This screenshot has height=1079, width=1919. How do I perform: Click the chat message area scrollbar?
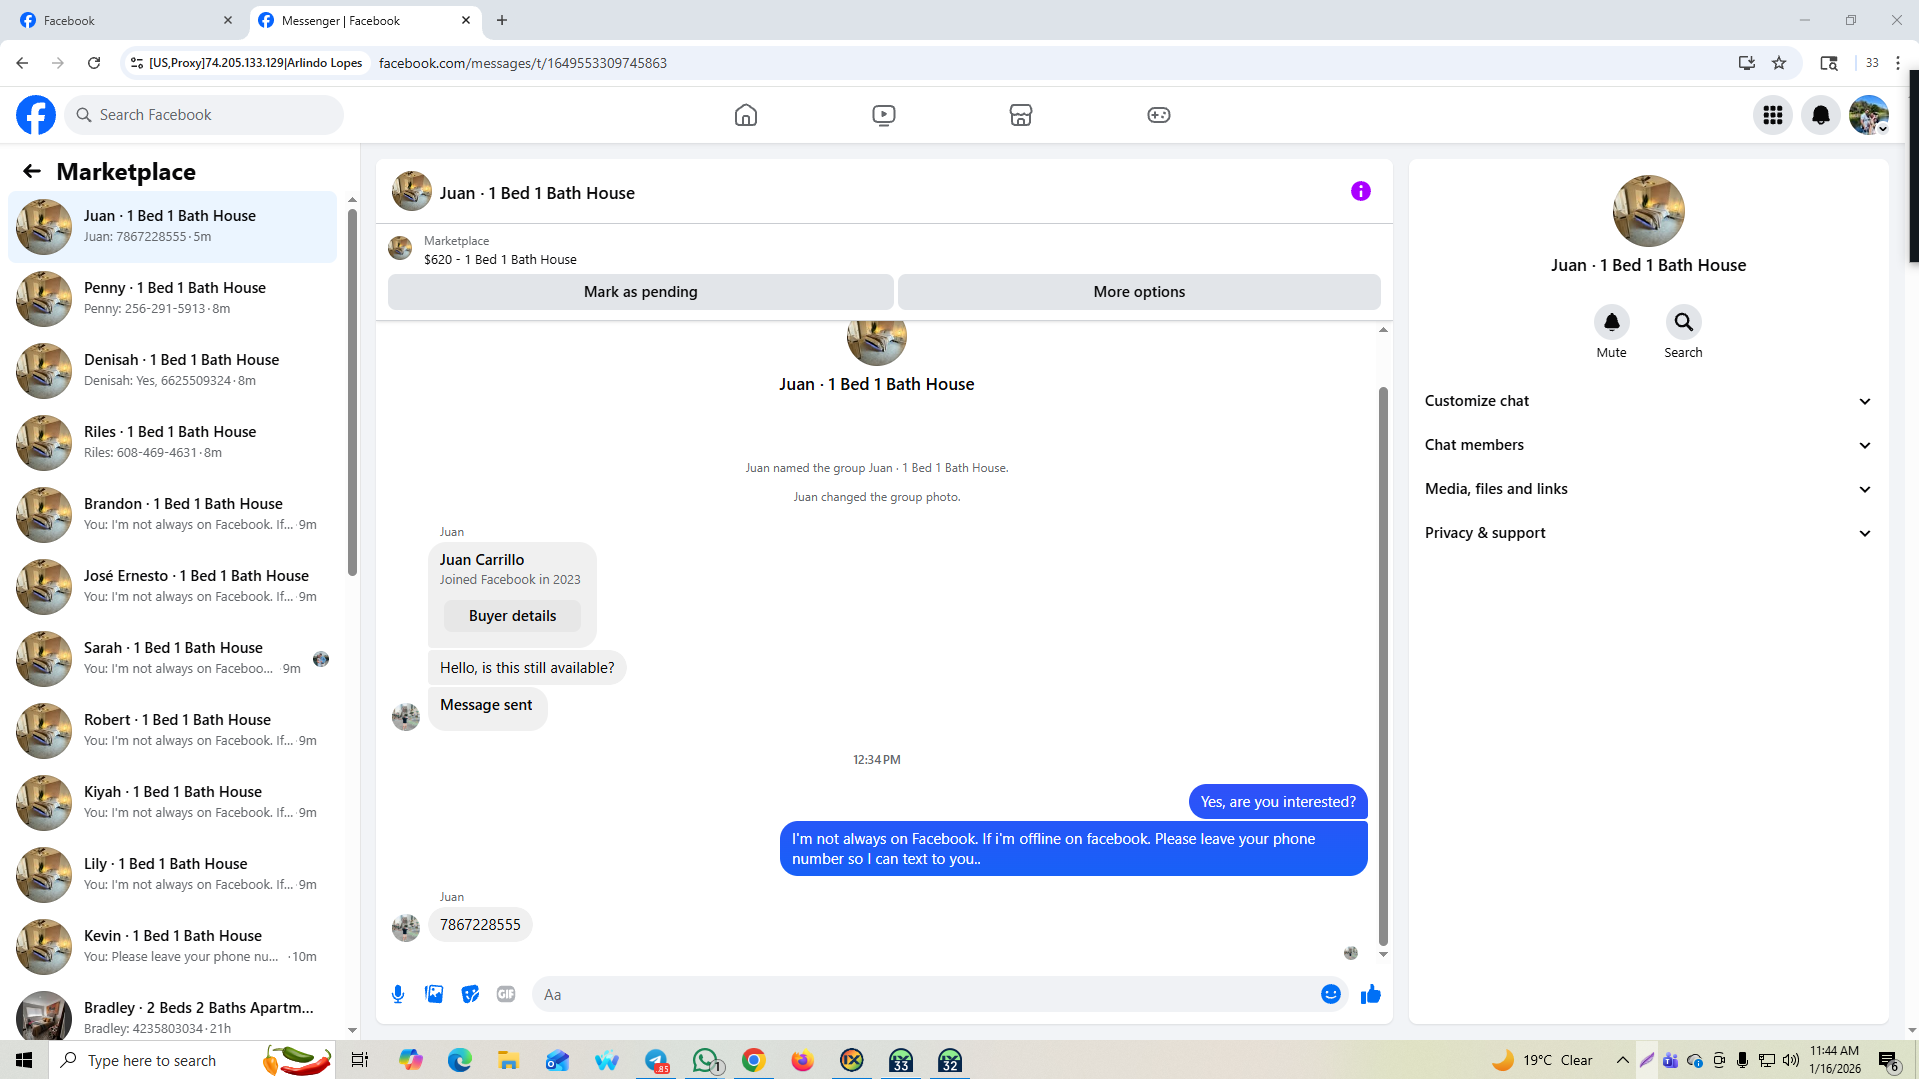tap(1383, 665)
